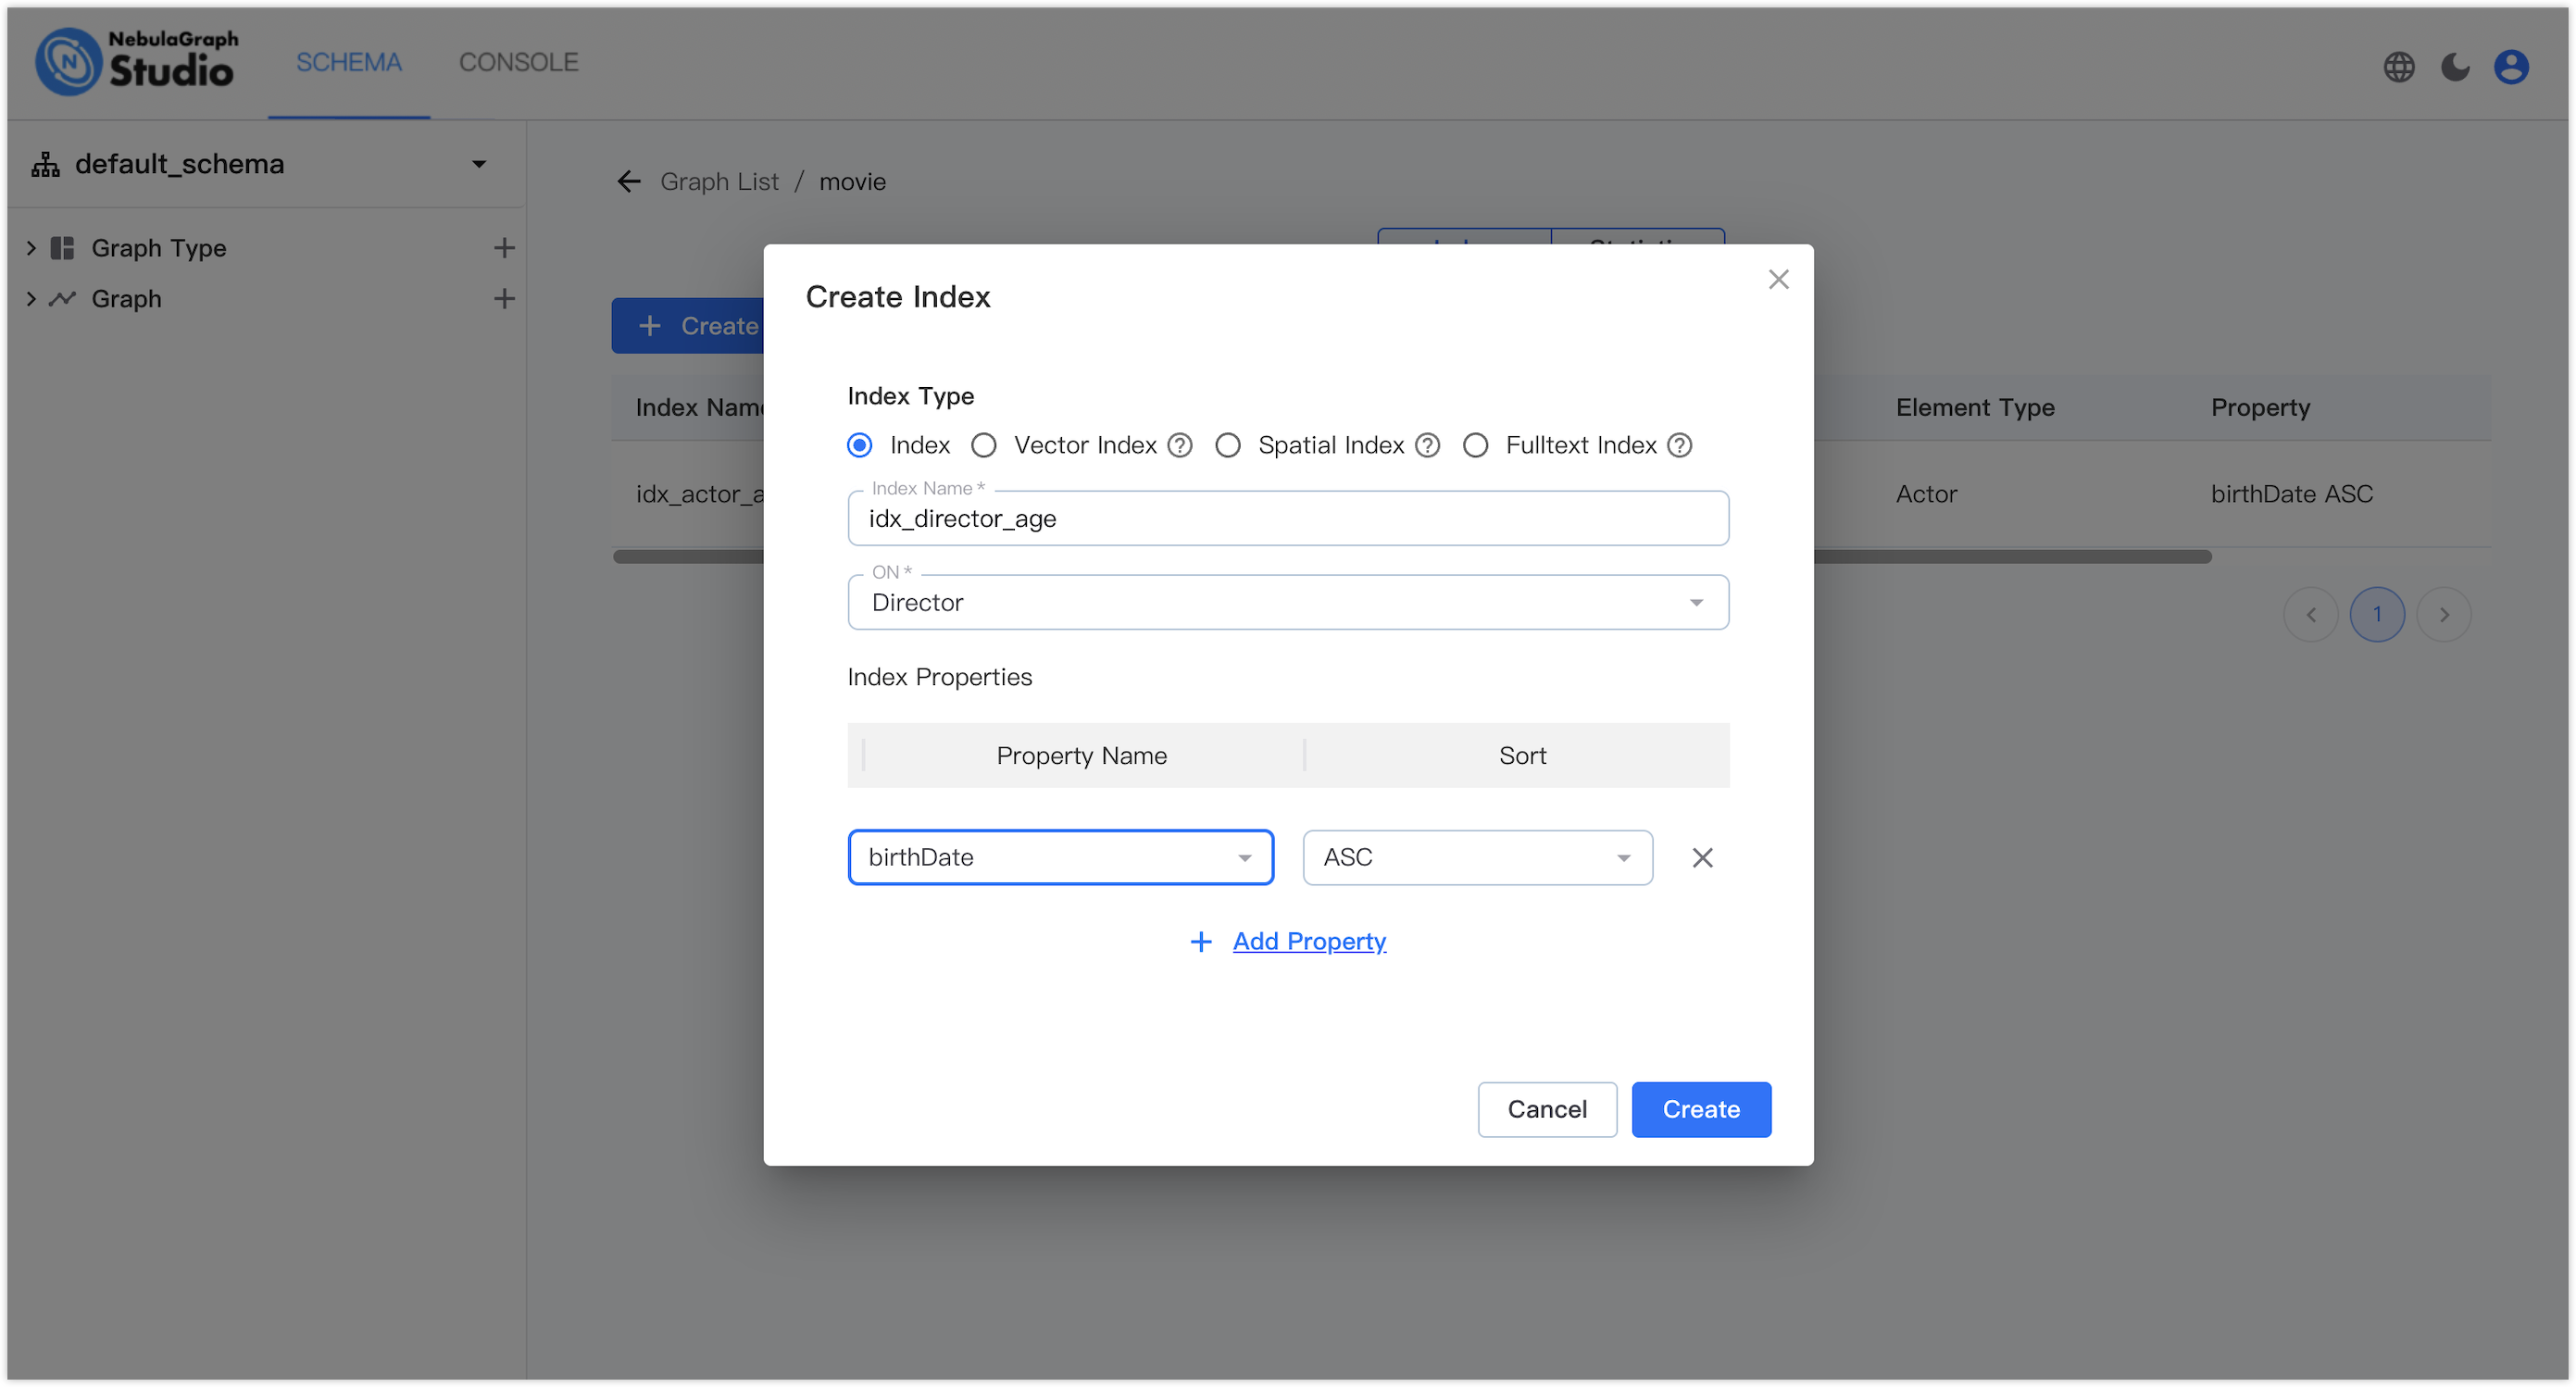Open the user account avatar

point(2510,67)
